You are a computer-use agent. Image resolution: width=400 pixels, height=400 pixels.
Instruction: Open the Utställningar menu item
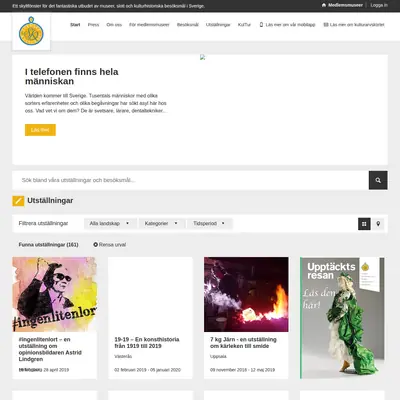218,25
